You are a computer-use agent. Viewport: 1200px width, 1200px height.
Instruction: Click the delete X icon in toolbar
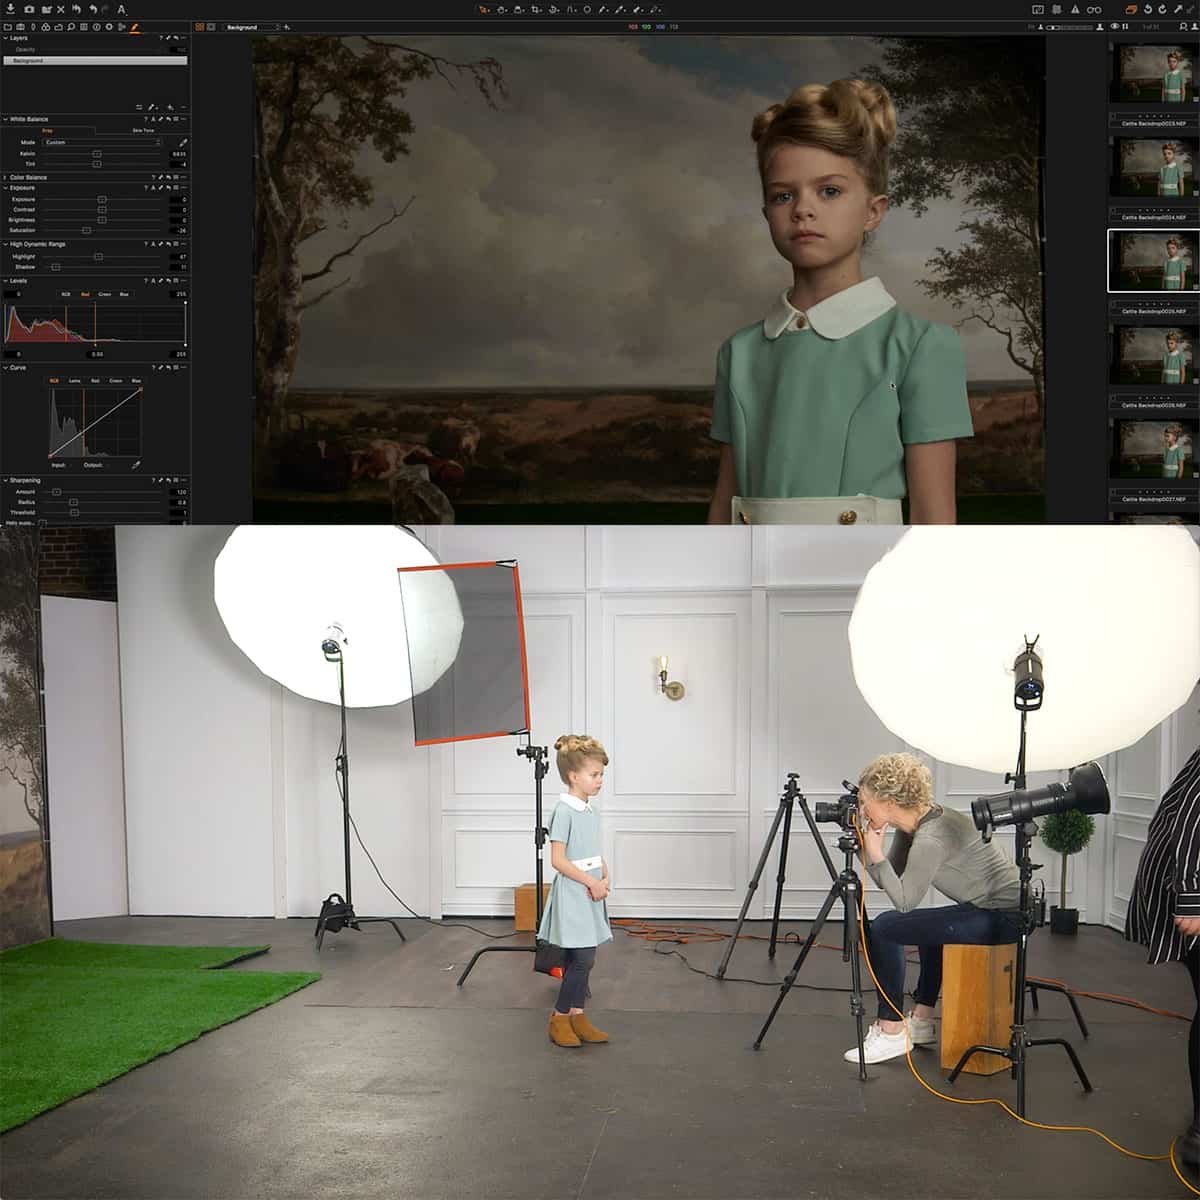60,8
